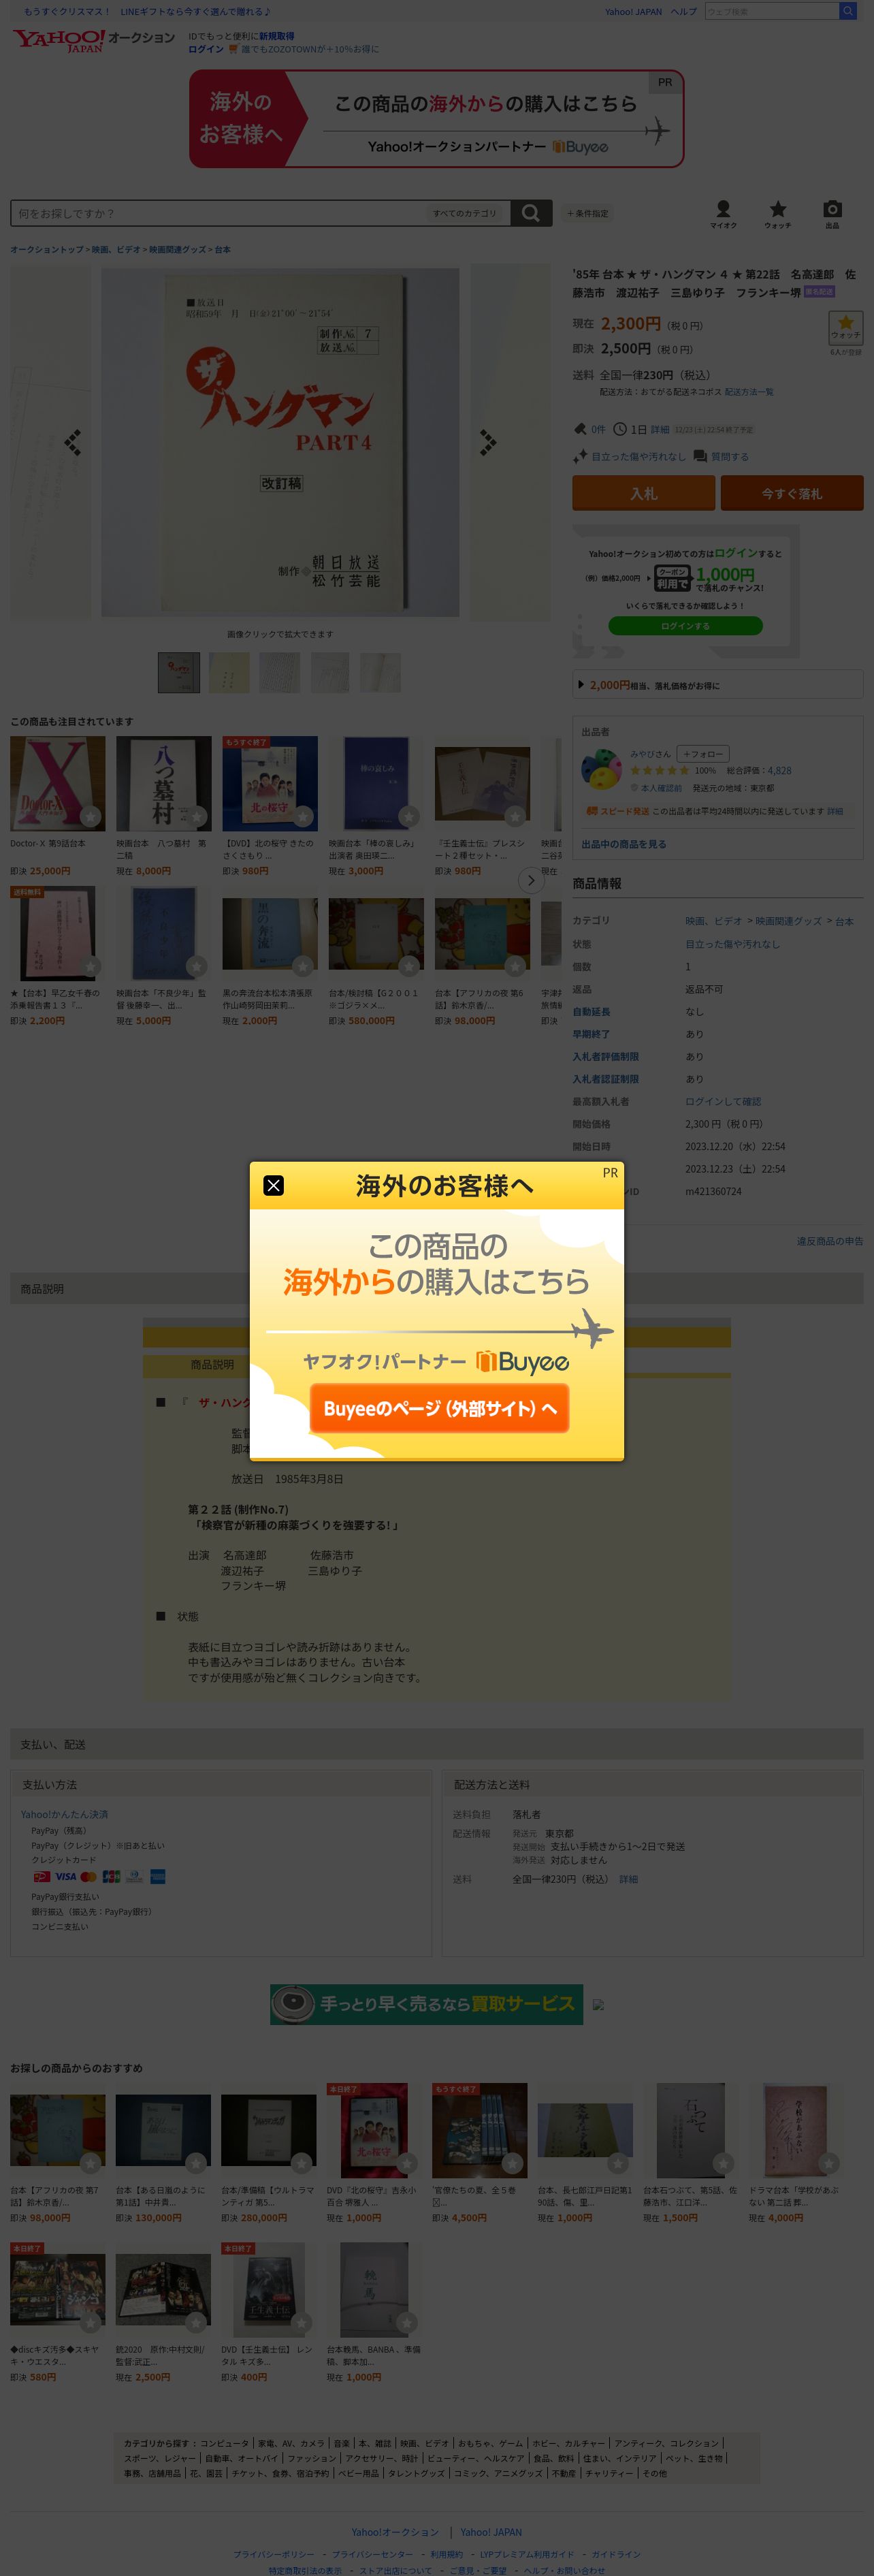Open the 自動延長 info link
Viewport: 874px width, 2576px height.
pos(591,1011)
